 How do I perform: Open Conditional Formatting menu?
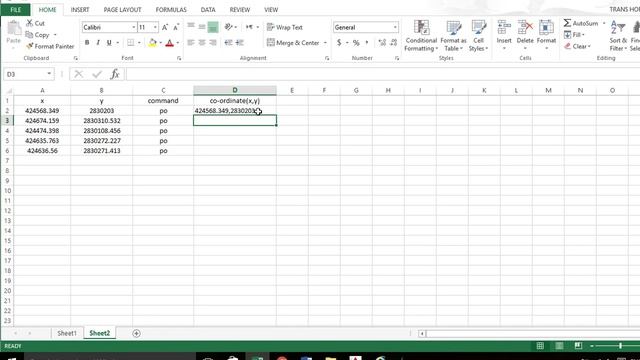pyautogui.click(x=421, y=36)
